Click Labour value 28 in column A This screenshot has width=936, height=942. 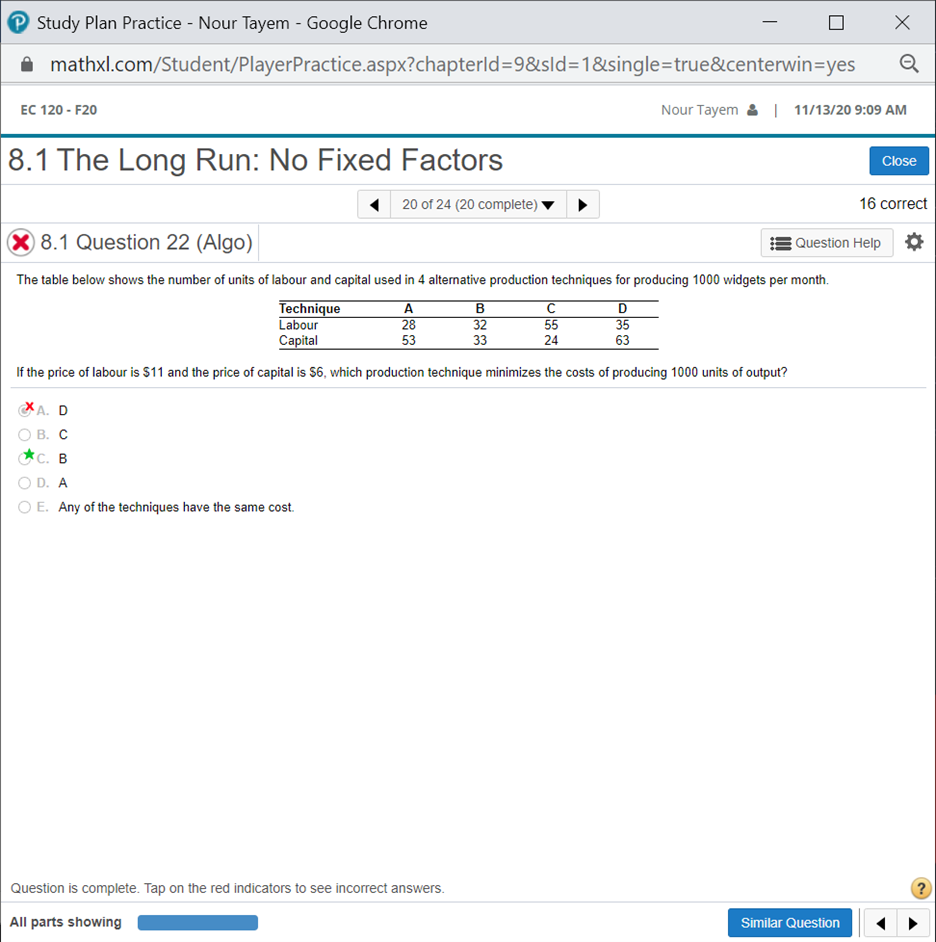point(409,325)
